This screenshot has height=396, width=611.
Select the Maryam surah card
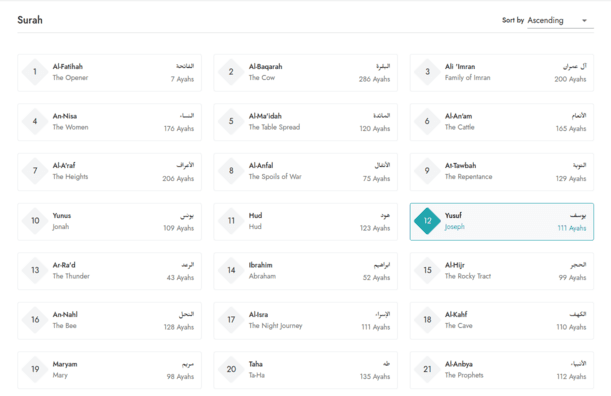[109, 370]
